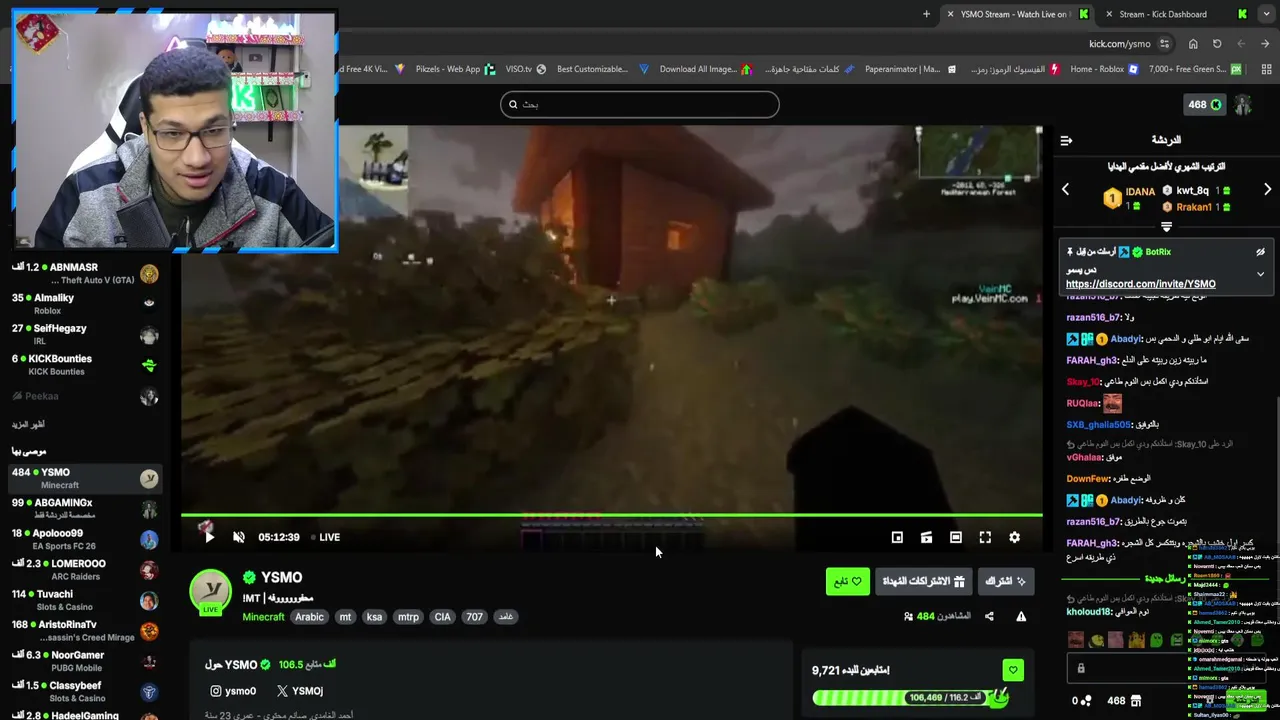Collapse pinned message chevron
Viewport: 1280px width, 720px height.
point(1260,274)
